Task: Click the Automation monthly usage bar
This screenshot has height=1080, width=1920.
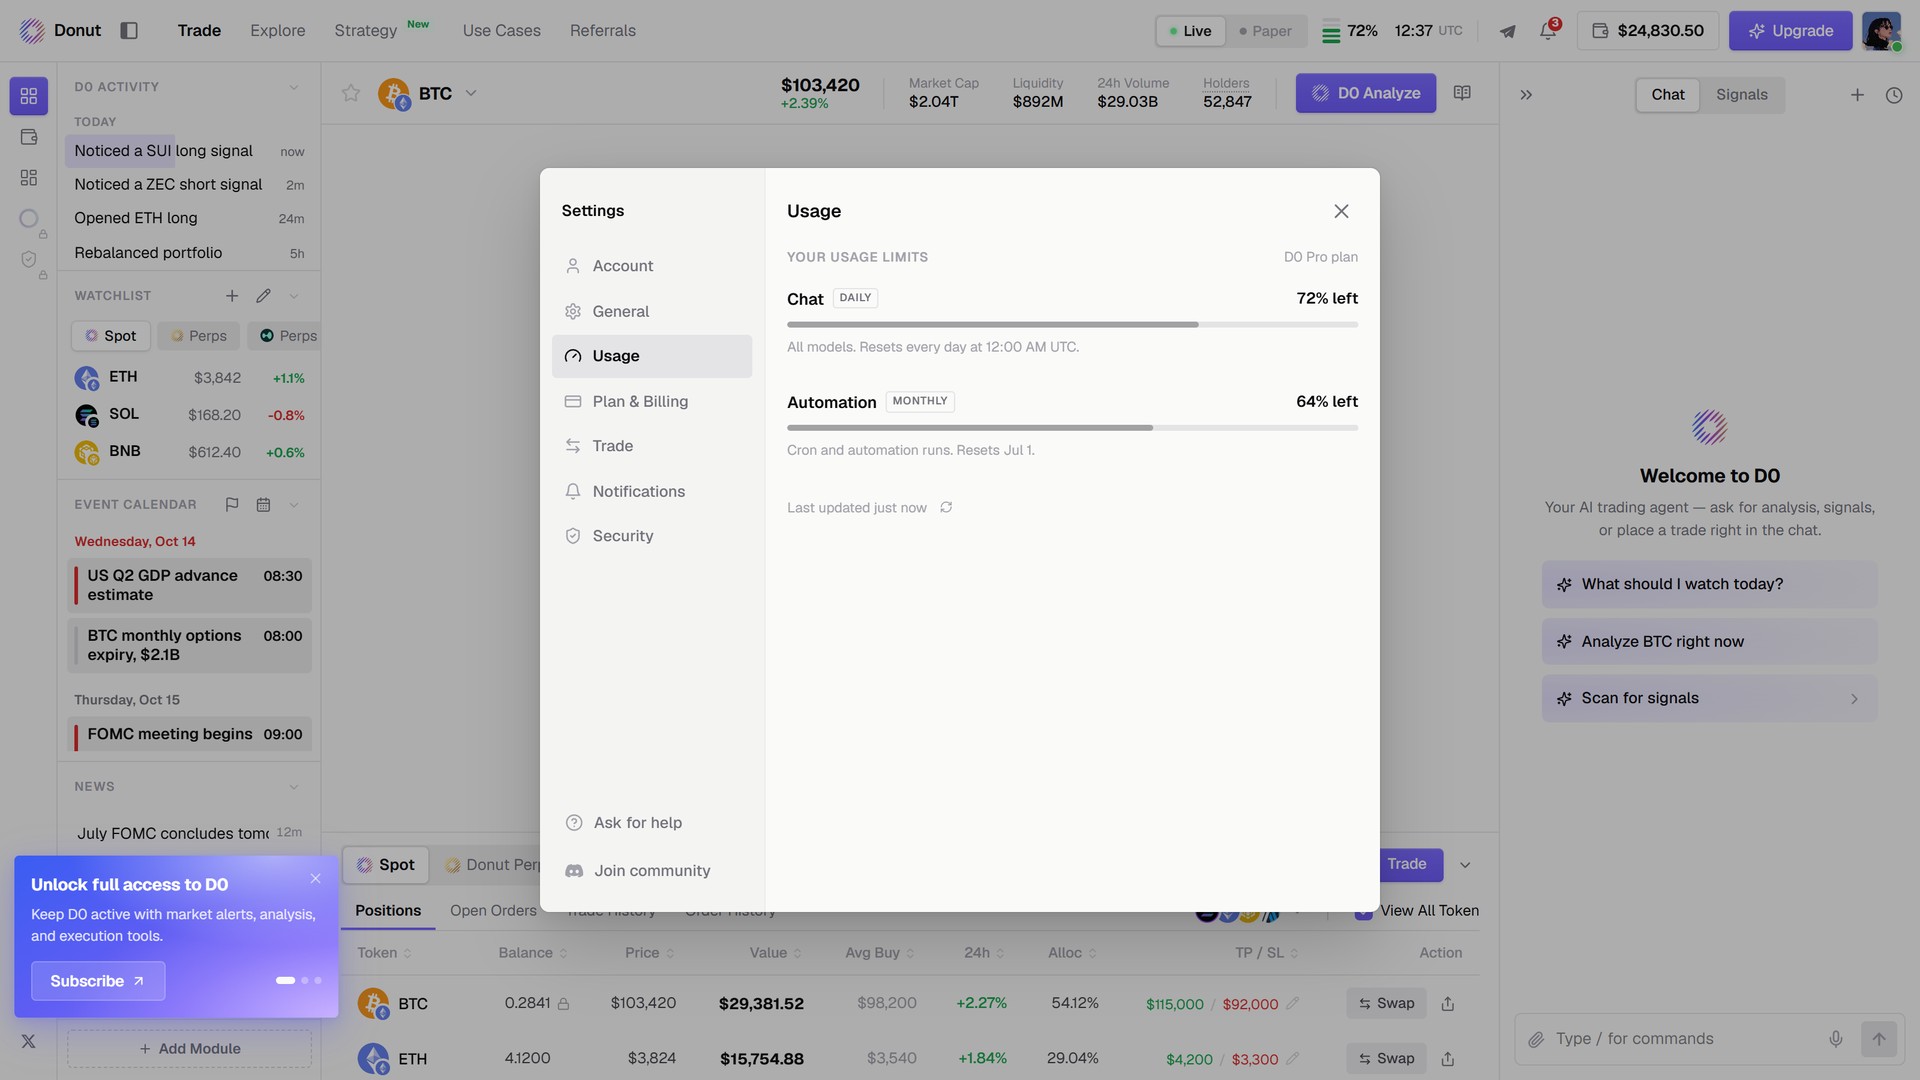Action: 1072,428
